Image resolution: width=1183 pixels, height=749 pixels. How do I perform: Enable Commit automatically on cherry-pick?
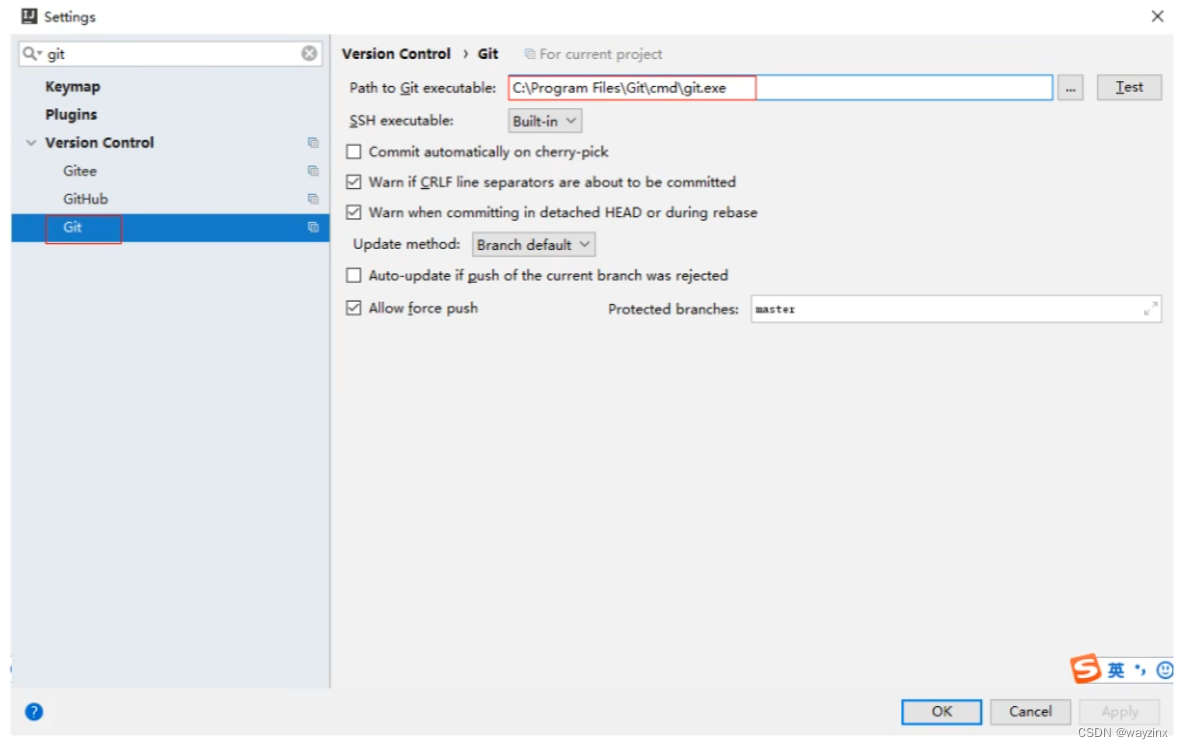click(x=353, y=152)
